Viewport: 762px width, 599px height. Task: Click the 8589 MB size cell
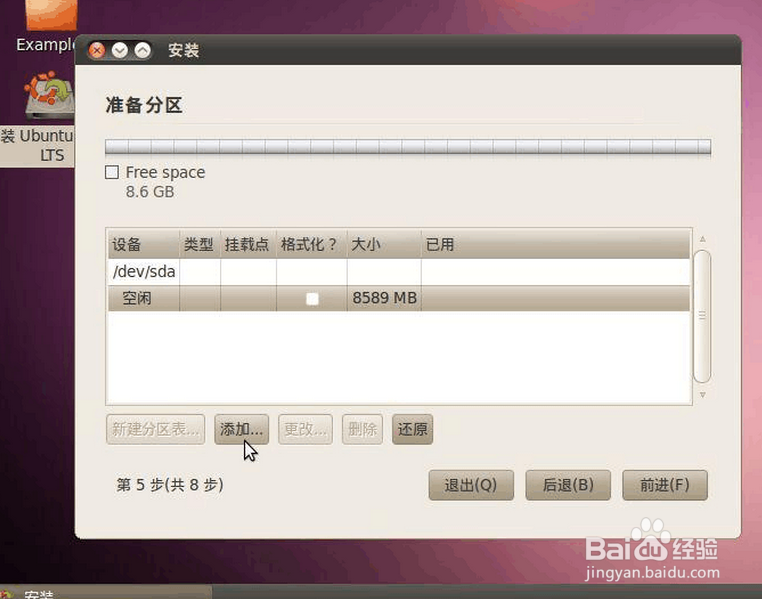click(x=384, y=298)
